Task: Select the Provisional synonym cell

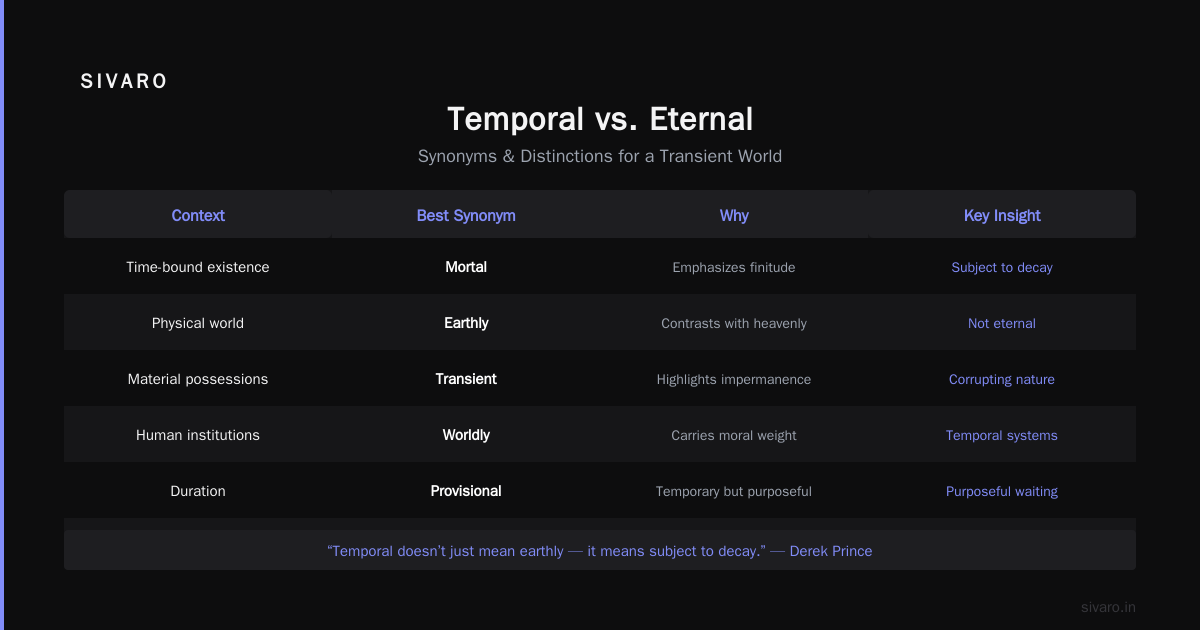Action: [x=466, y=491]
